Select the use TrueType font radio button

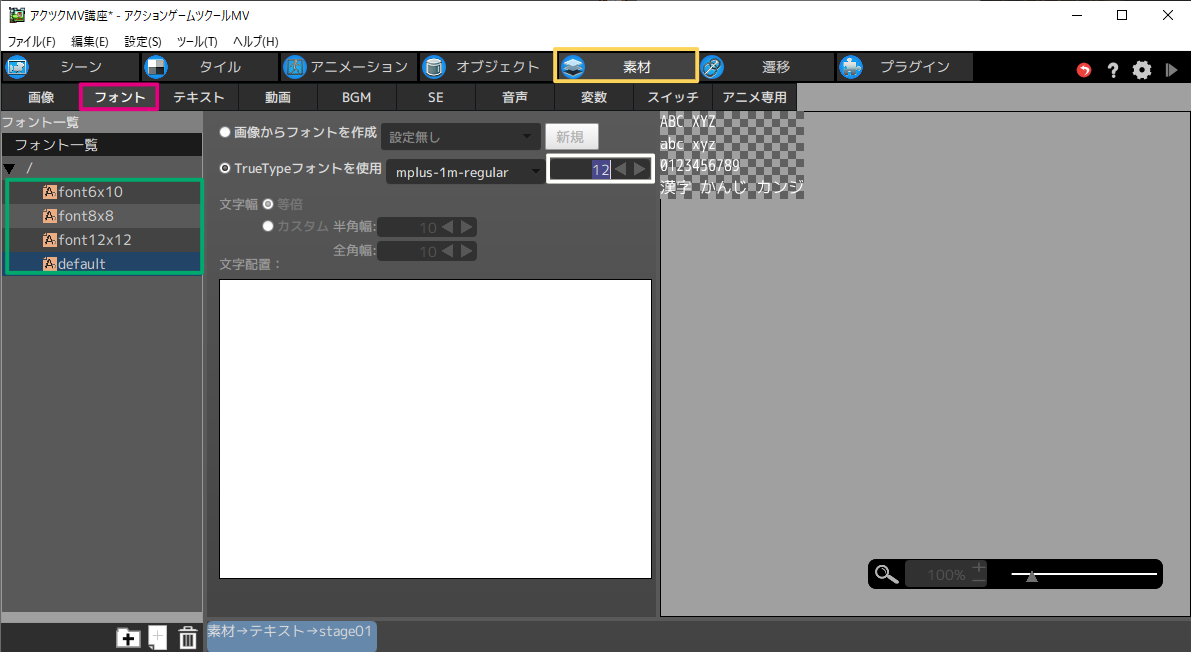[225, 169]
